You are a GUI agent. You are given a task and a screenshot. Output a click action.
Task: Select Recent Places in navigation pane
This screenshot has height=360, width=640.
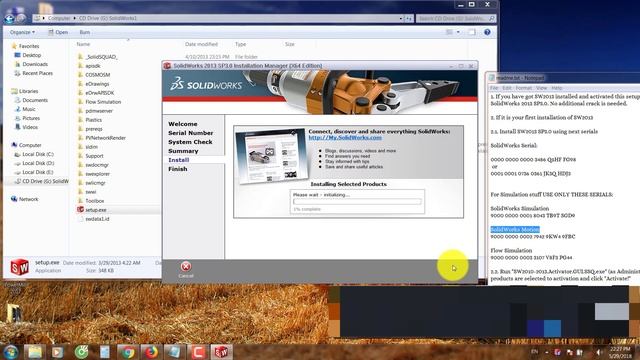pyautogui.click(x=37, y=73)
